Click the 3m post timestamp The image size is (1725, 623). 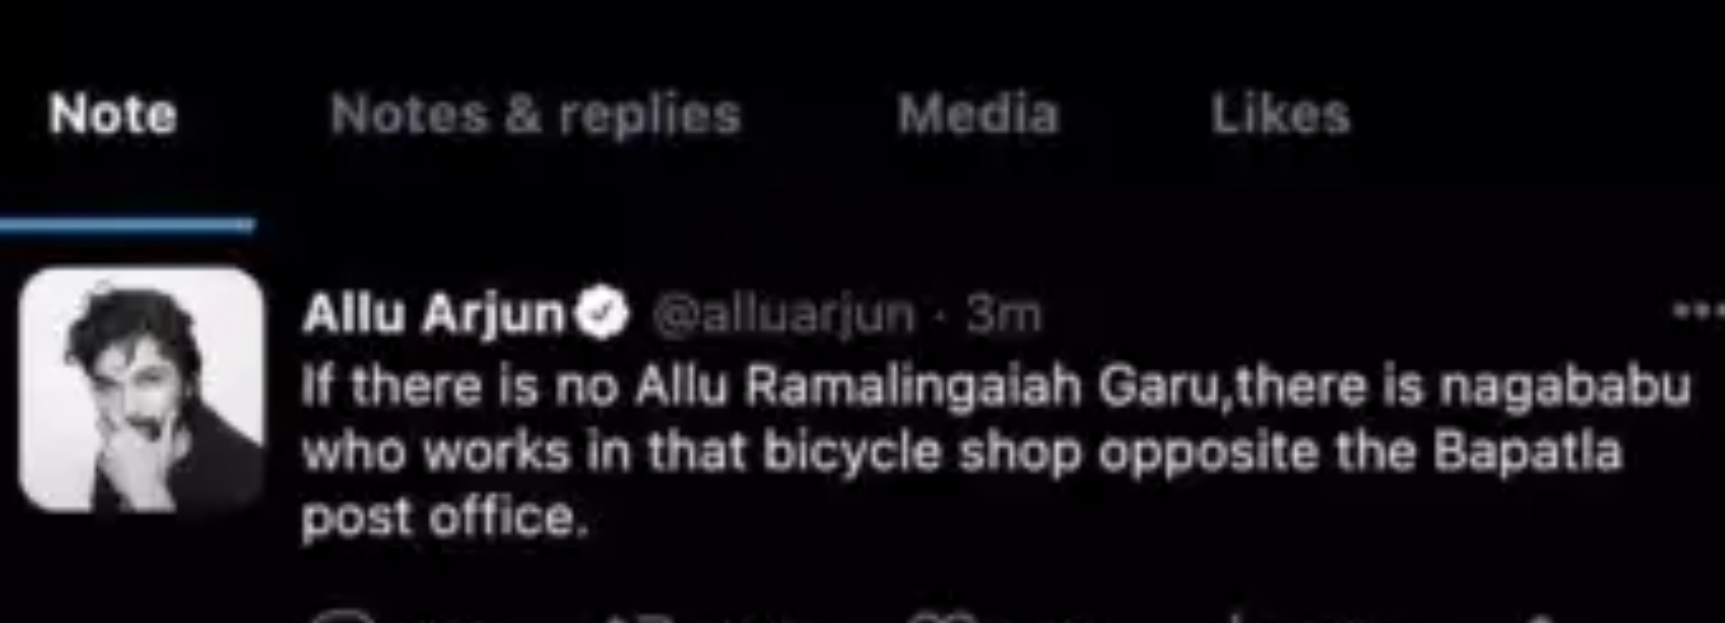(1003, 315)
